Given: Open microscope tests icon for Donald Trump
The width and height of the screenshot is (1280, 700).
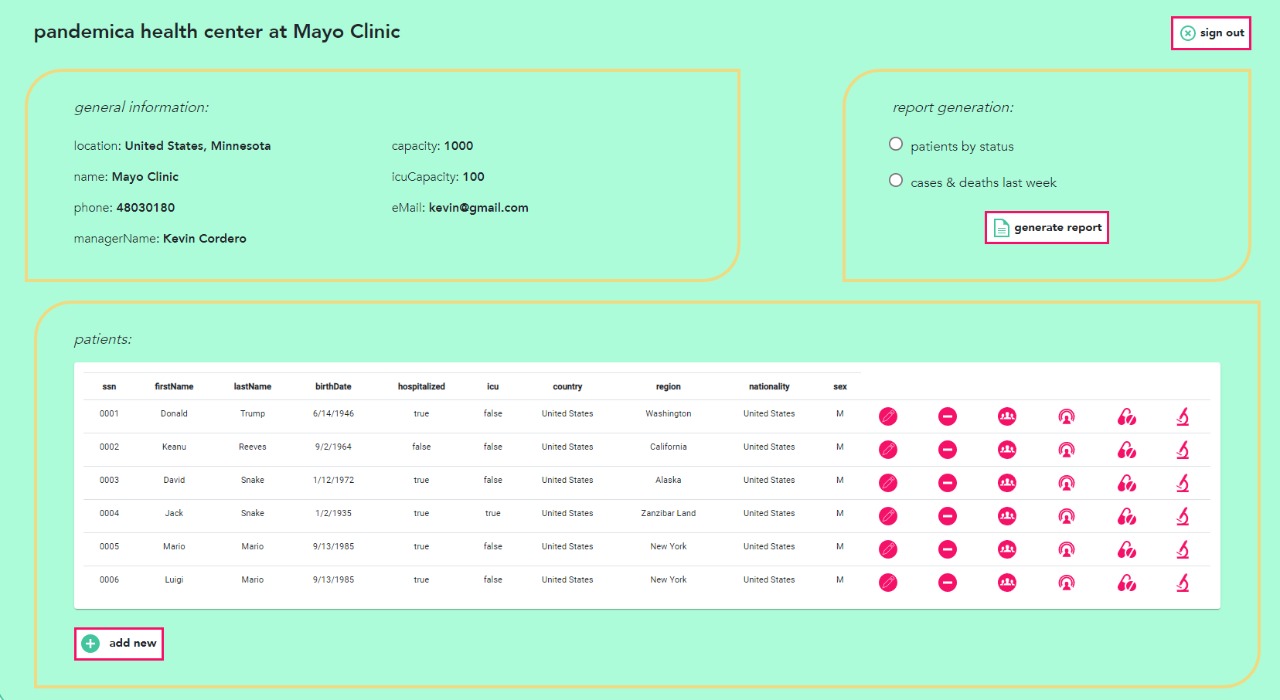Looking at the screenshot, I should click(1183, 416).
